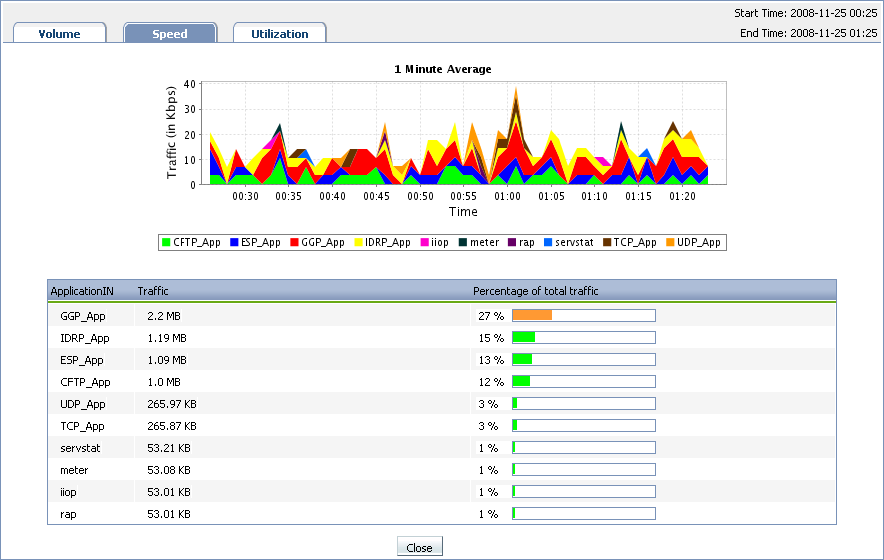Click the Traffic column header

153,291
